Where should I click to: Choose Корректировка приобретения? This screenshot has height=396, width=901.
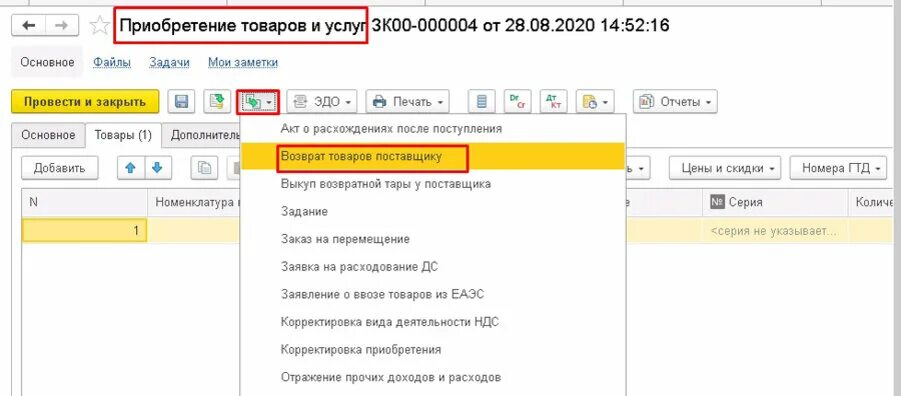pos(433,349)
